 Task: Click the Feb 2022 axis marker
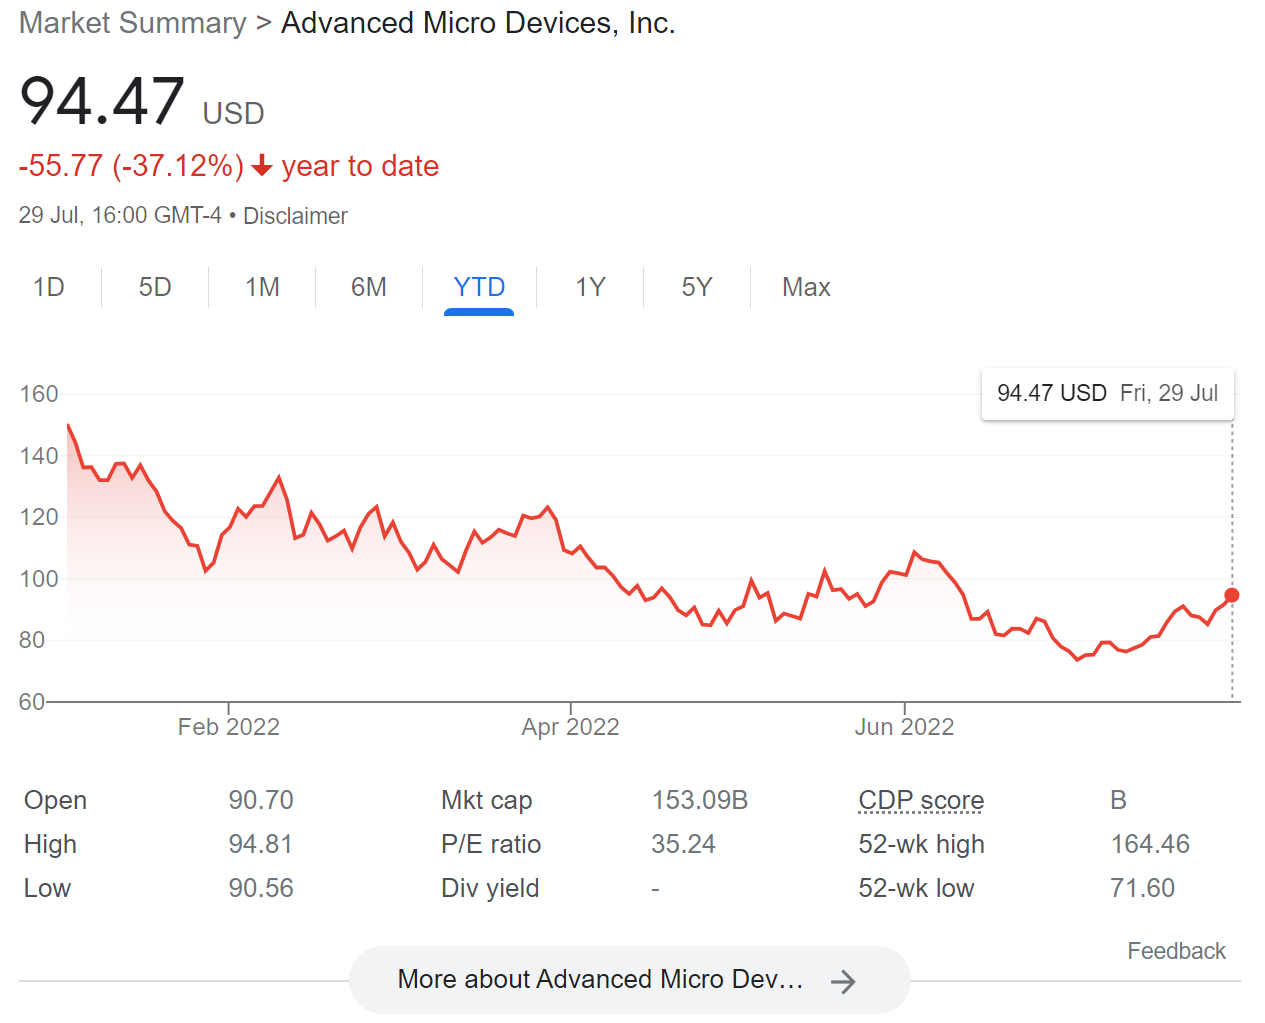(228, 727)
